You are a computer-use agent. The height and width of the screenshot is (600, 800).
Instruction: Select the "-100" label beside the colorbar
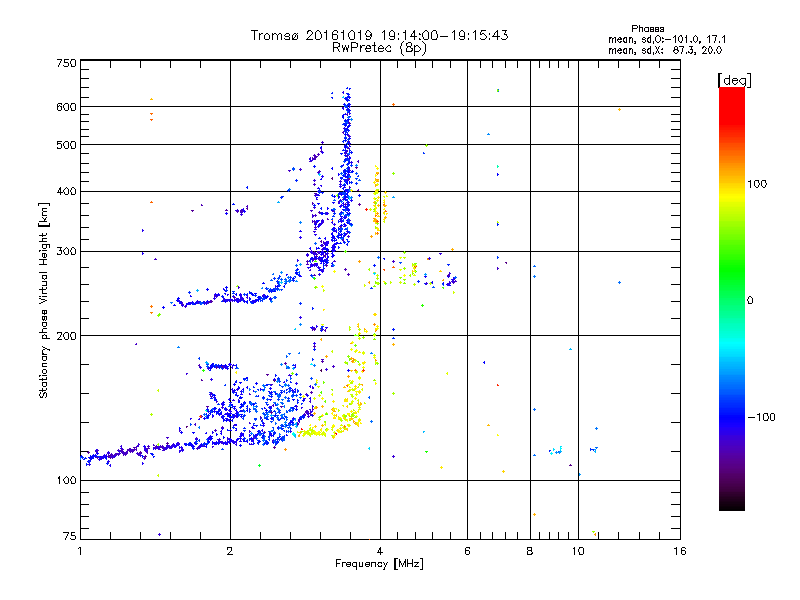click(x=761, y=417)
